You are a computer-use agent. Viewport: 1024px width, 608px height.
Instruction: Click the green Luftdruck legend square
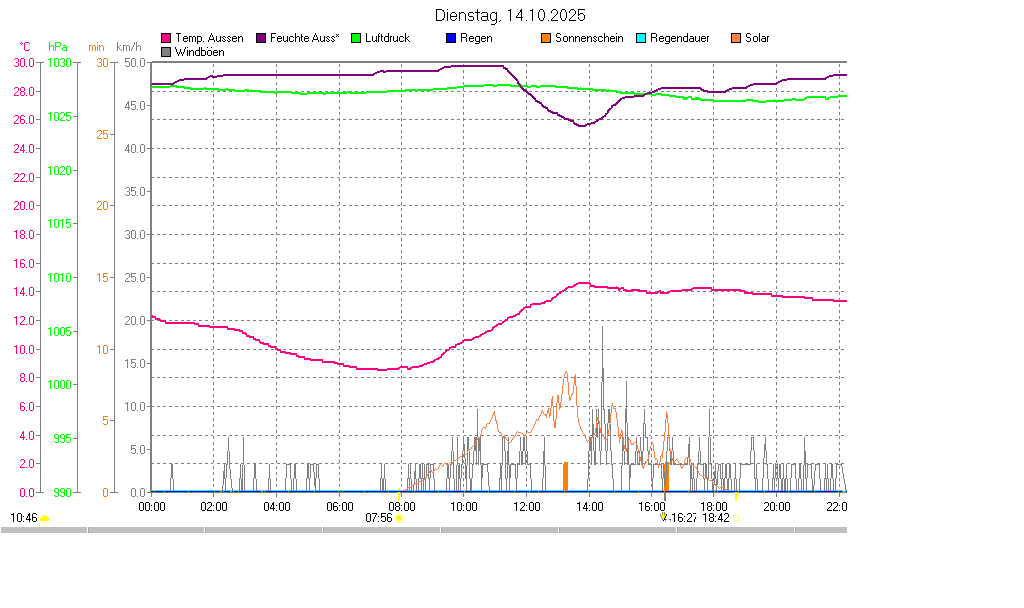(x=356, y=38)
